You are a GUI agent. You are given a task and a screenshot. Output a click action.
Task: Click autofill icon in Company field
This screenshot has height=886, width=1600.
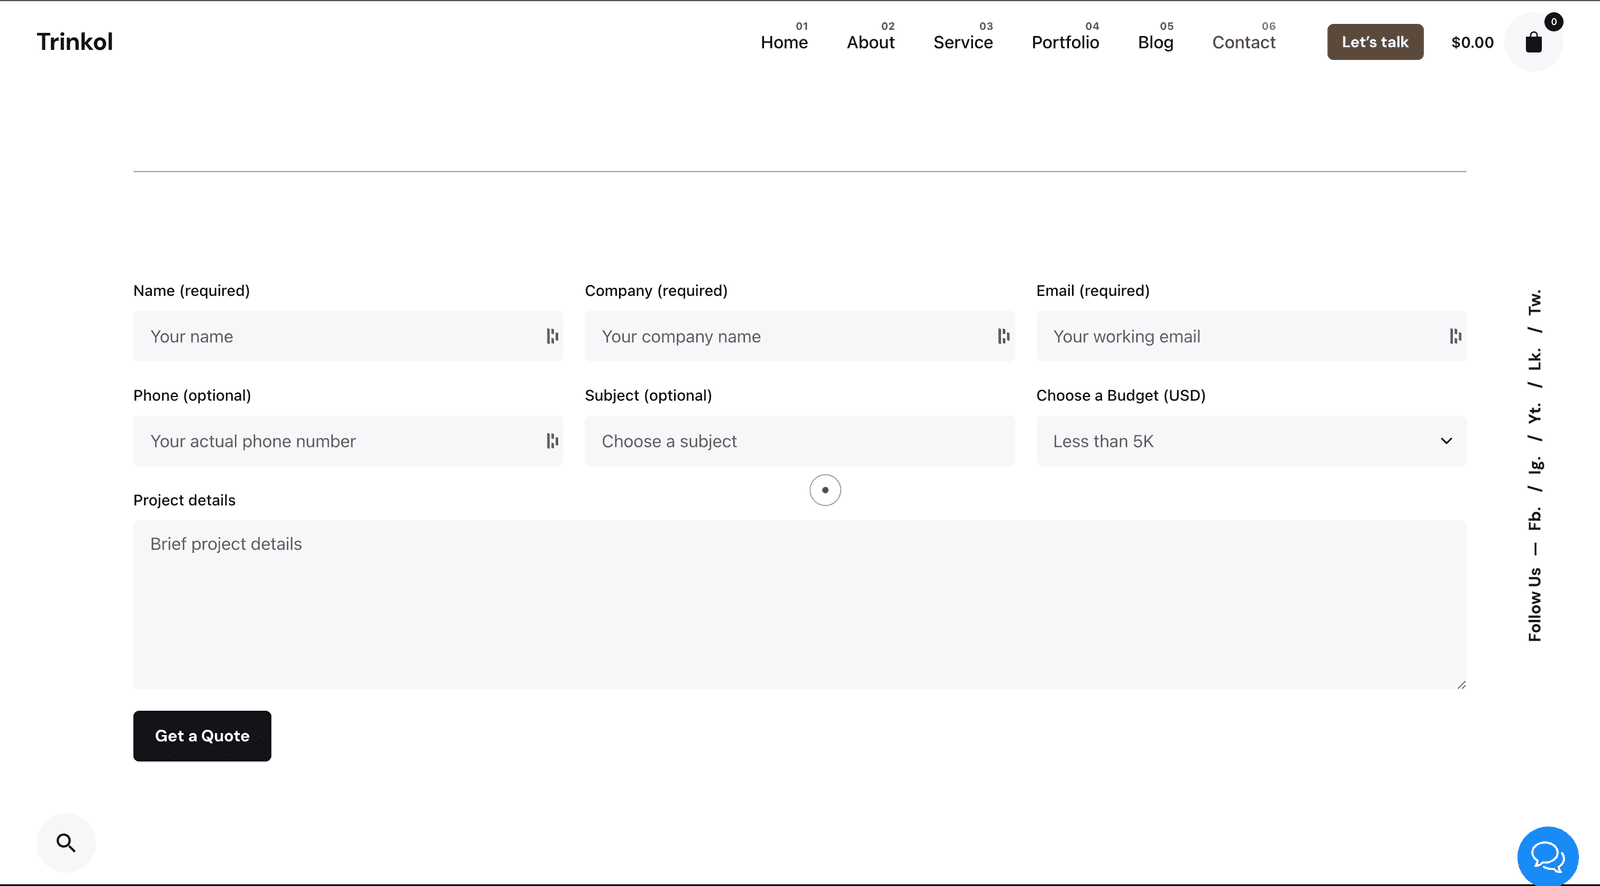pyautogui.click(x=1003, y=336)
